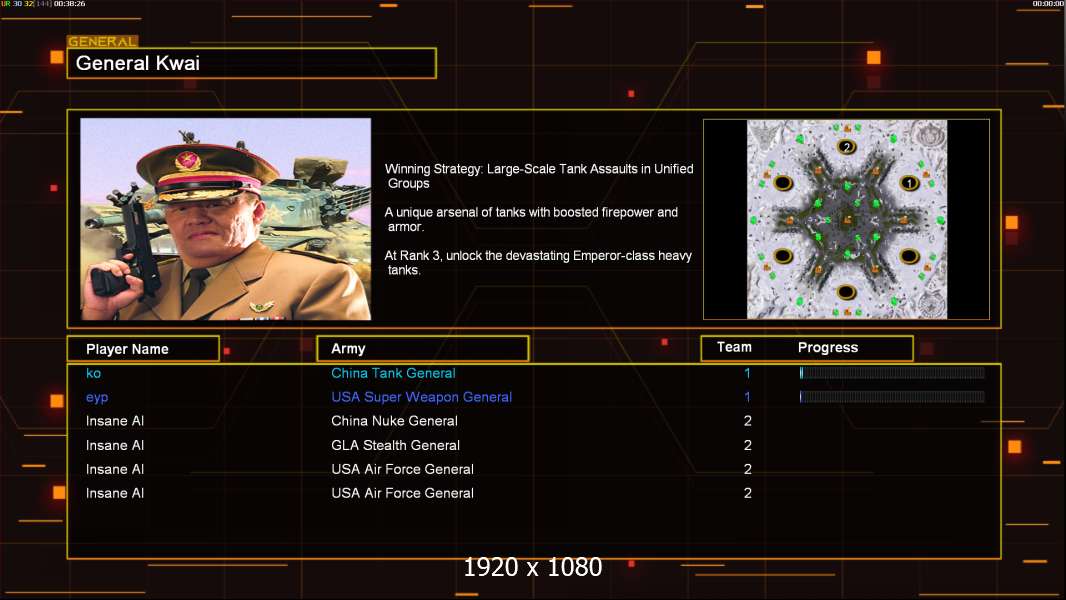
Task: Click 'China Tank General' army entry
Action: click(393, 373)
